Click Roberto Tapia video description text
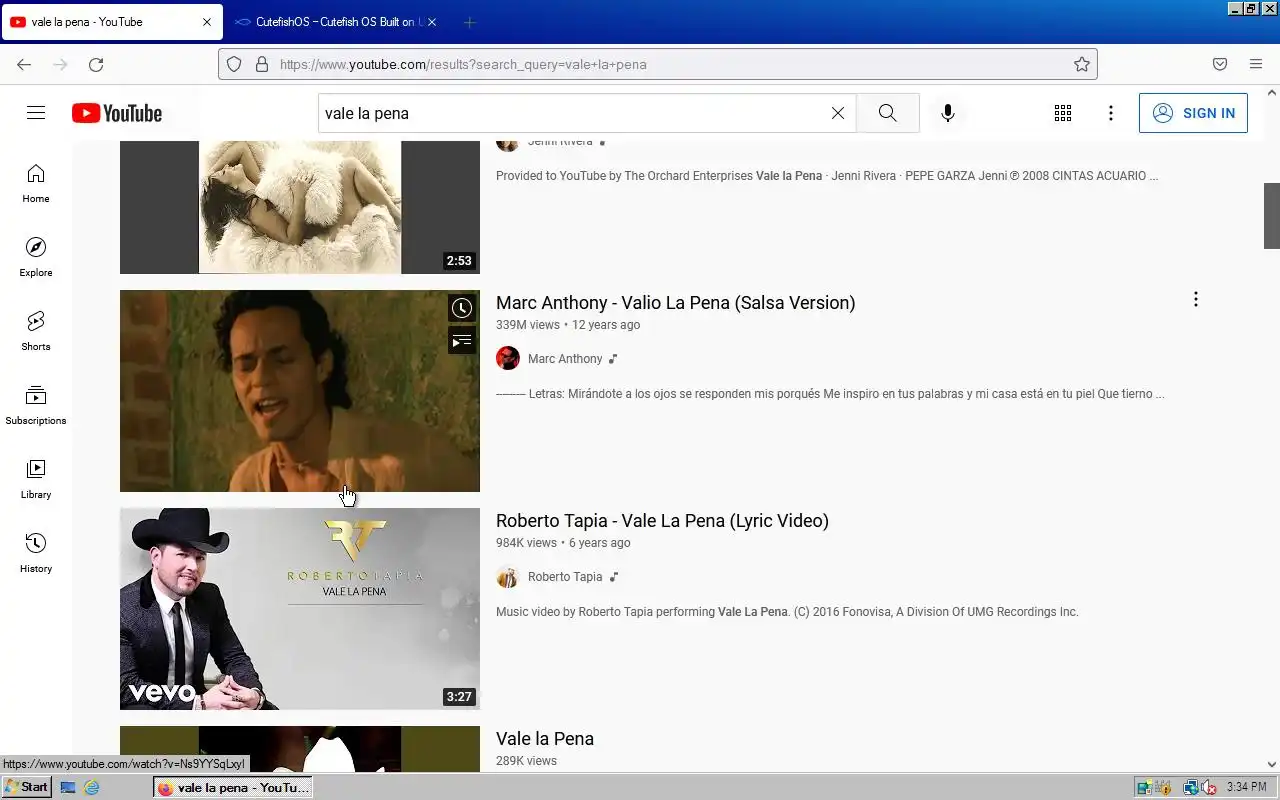1280x800 pixels. coord(787,612)
